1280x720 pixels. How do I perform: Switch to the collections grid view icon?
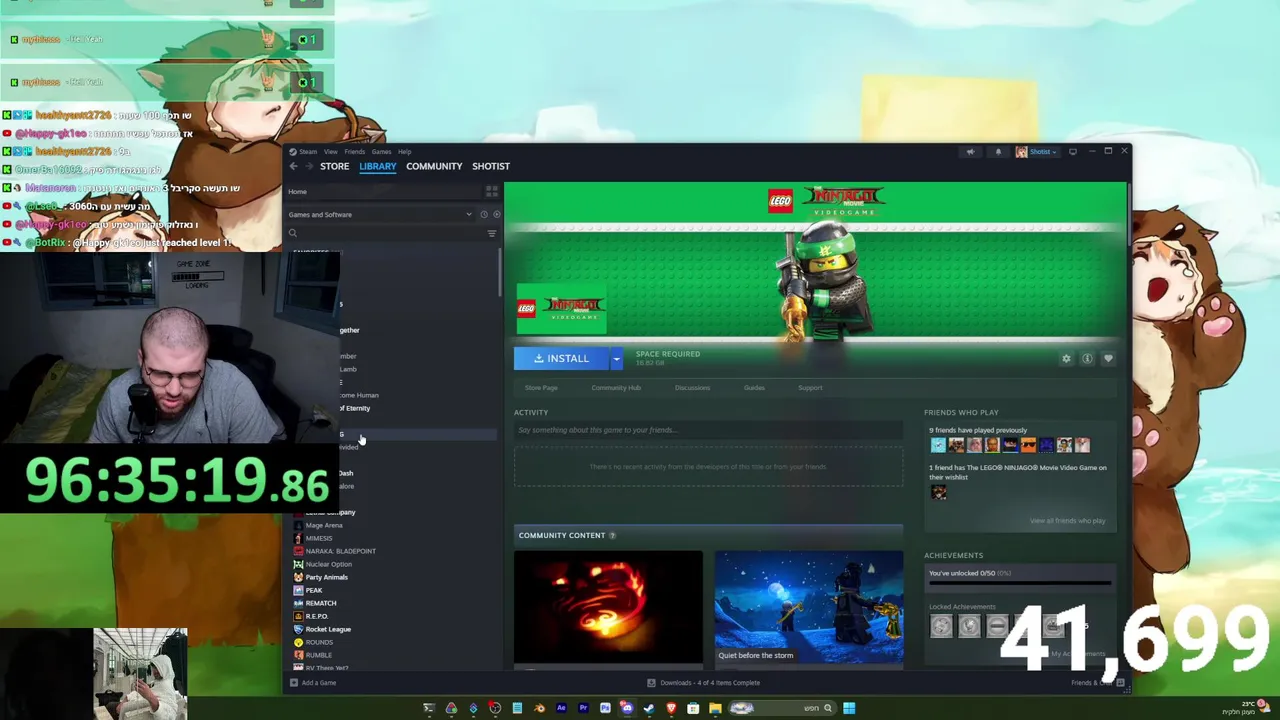[x=491, y=191]
